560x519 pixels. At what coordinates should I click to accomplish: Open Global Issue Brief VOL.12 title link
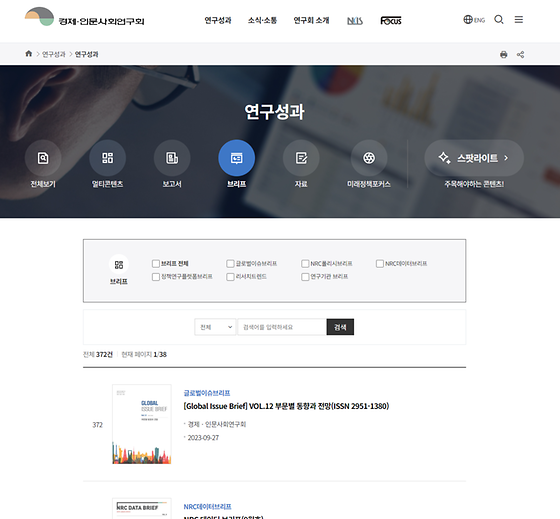coord(286,406)
